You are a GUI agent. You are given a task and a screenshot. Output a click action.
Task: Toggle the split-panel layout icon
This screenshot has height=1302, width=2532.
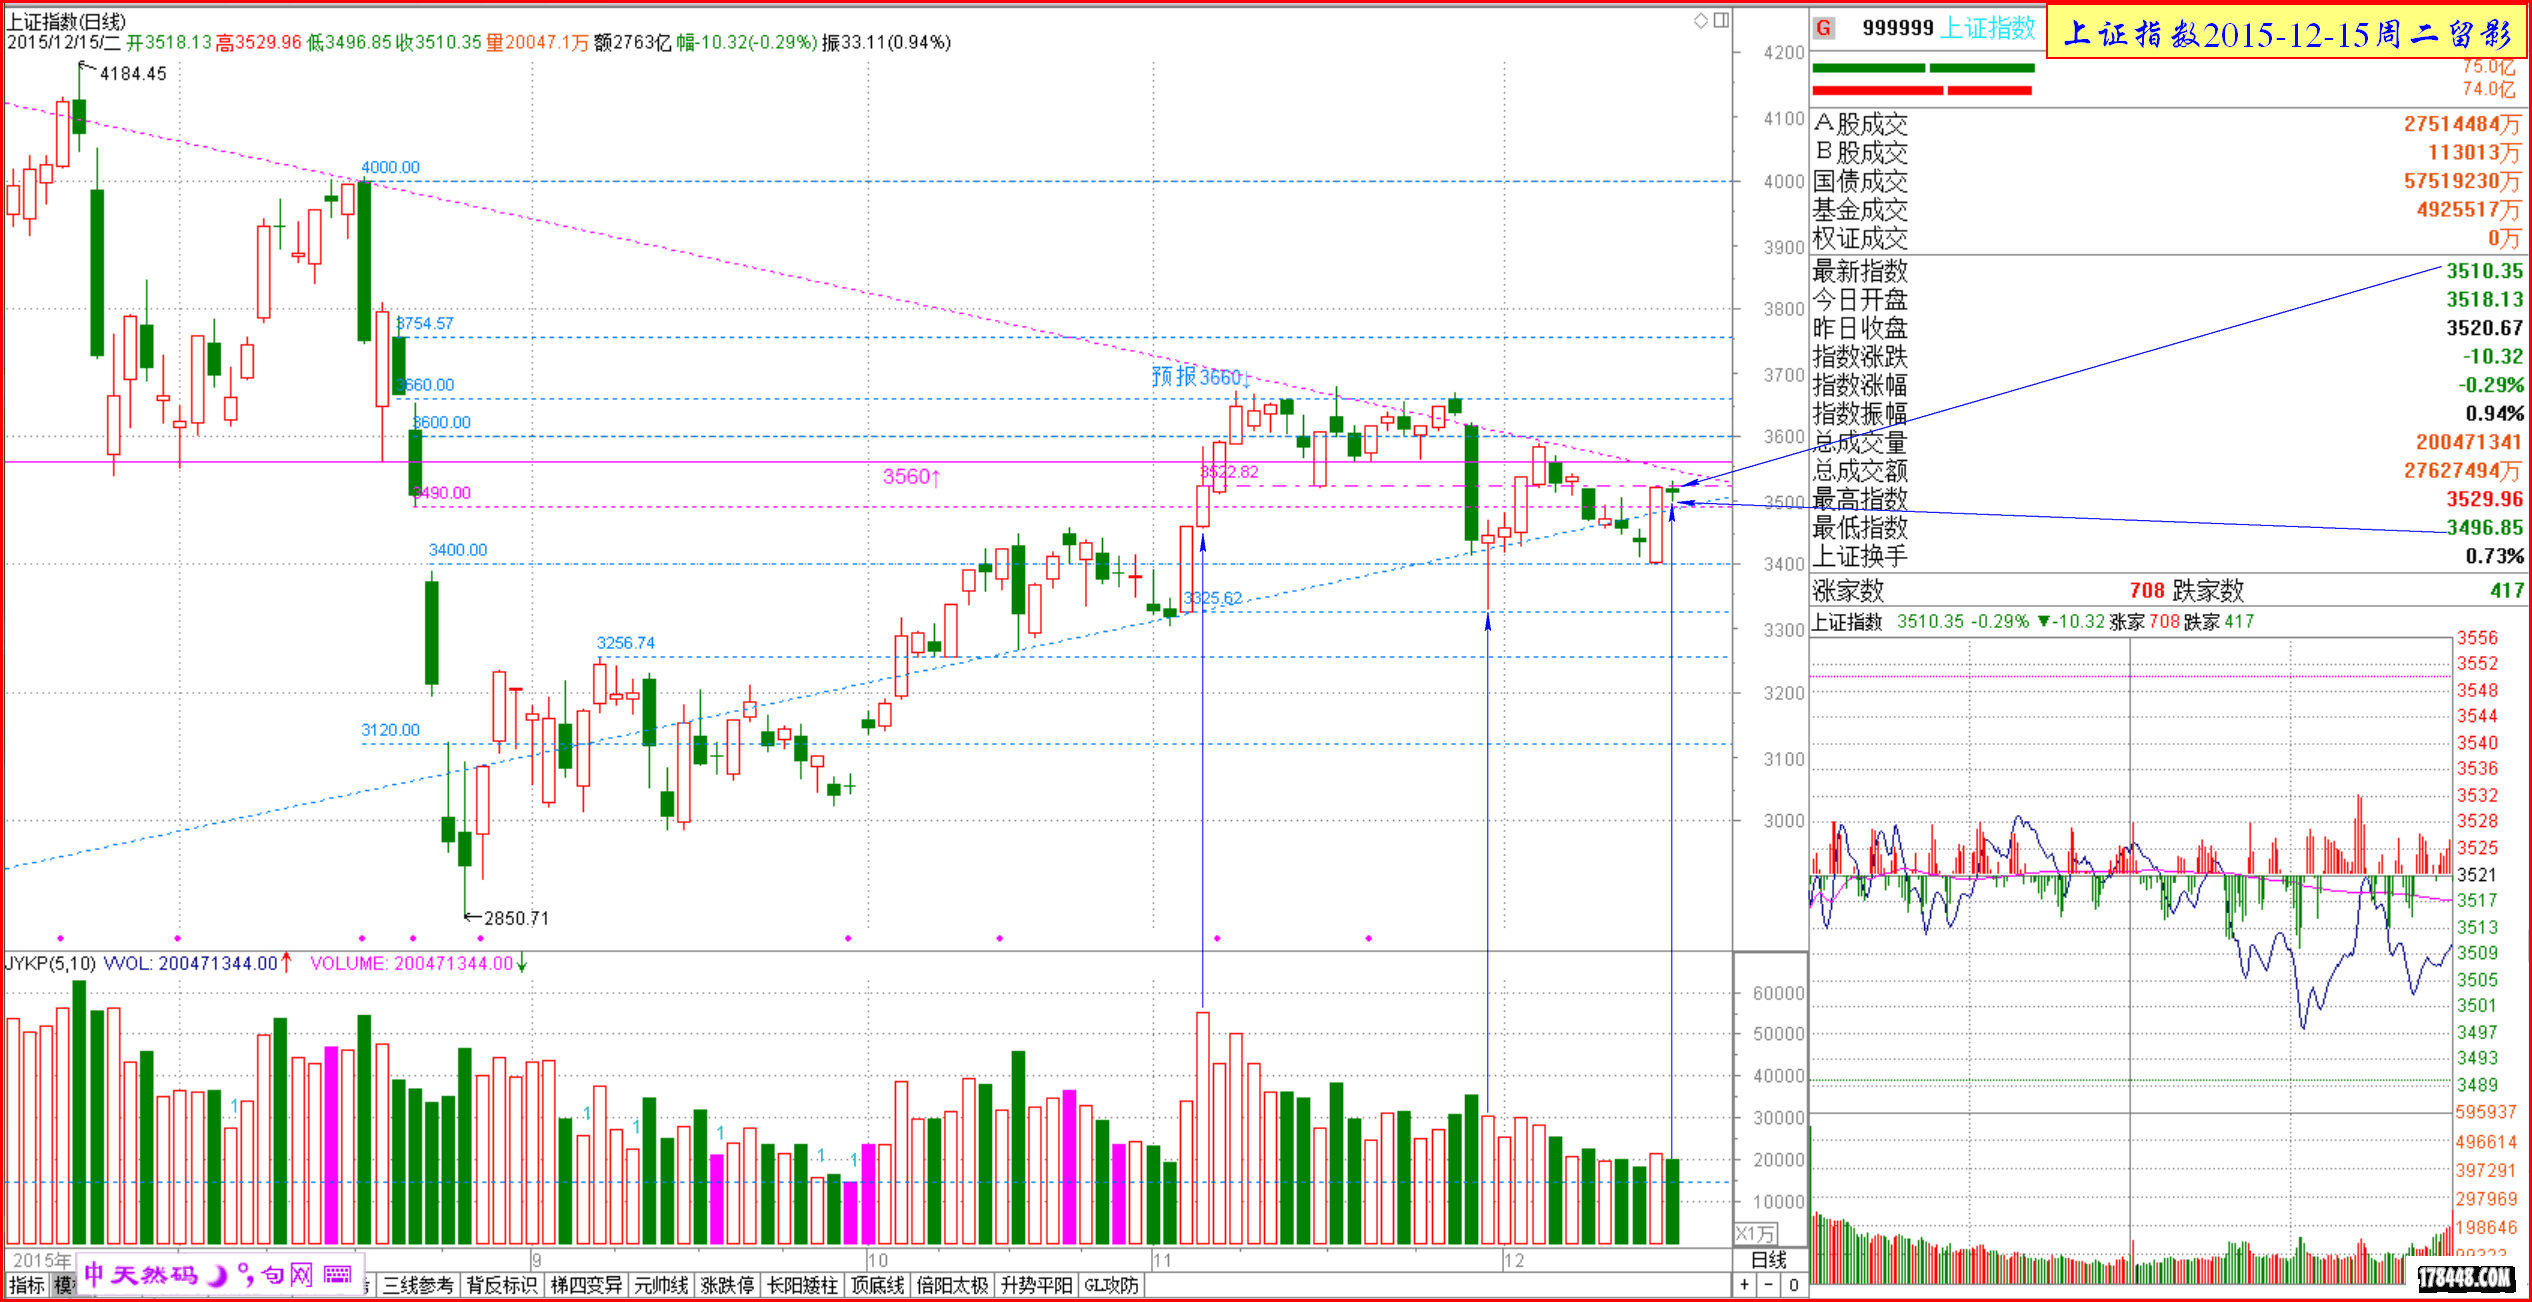coord(1722,20)
